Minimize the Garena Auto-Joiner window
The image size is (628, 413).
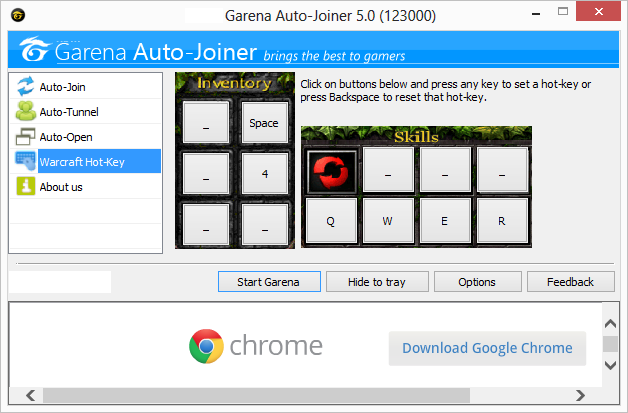point(536,14)
